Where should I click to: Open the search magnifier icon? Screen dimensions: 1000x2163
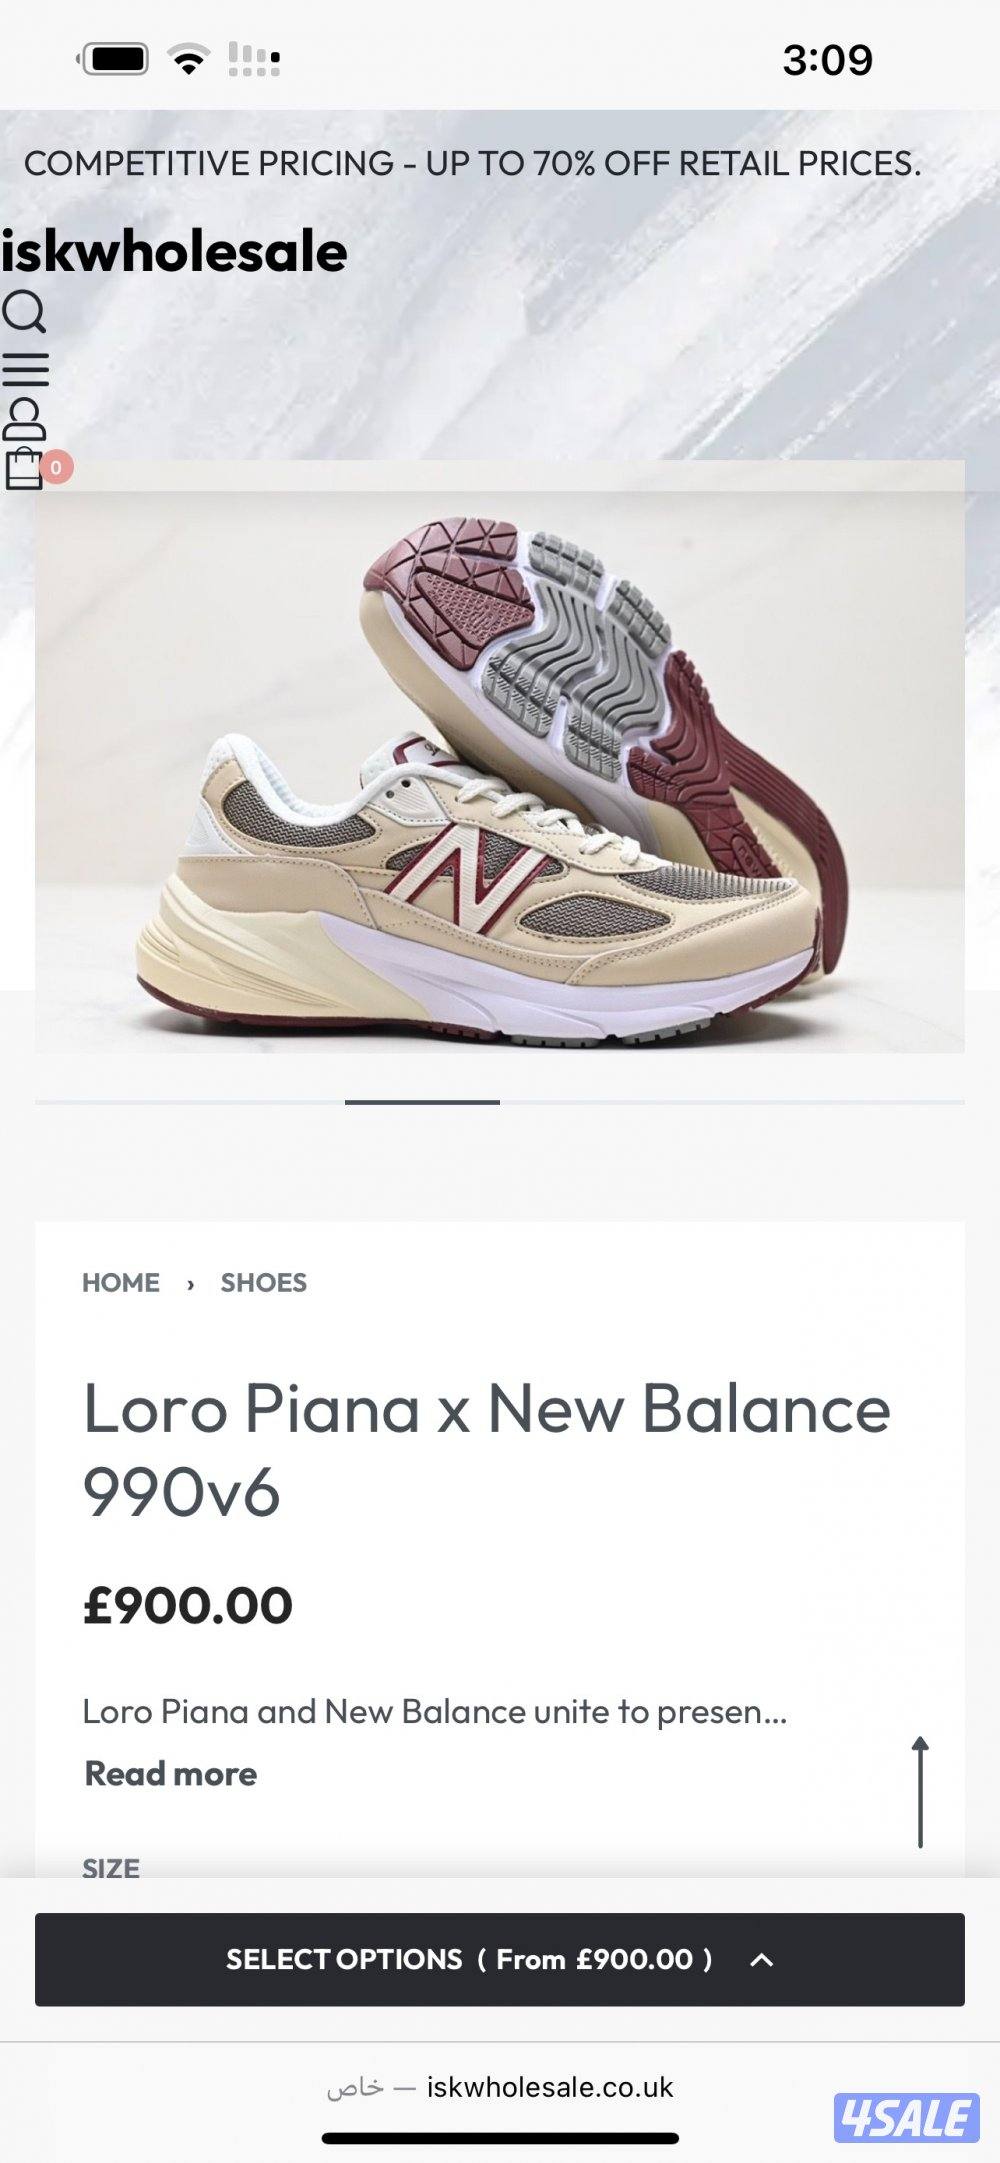pyautogui.click(x=24, y=311)
